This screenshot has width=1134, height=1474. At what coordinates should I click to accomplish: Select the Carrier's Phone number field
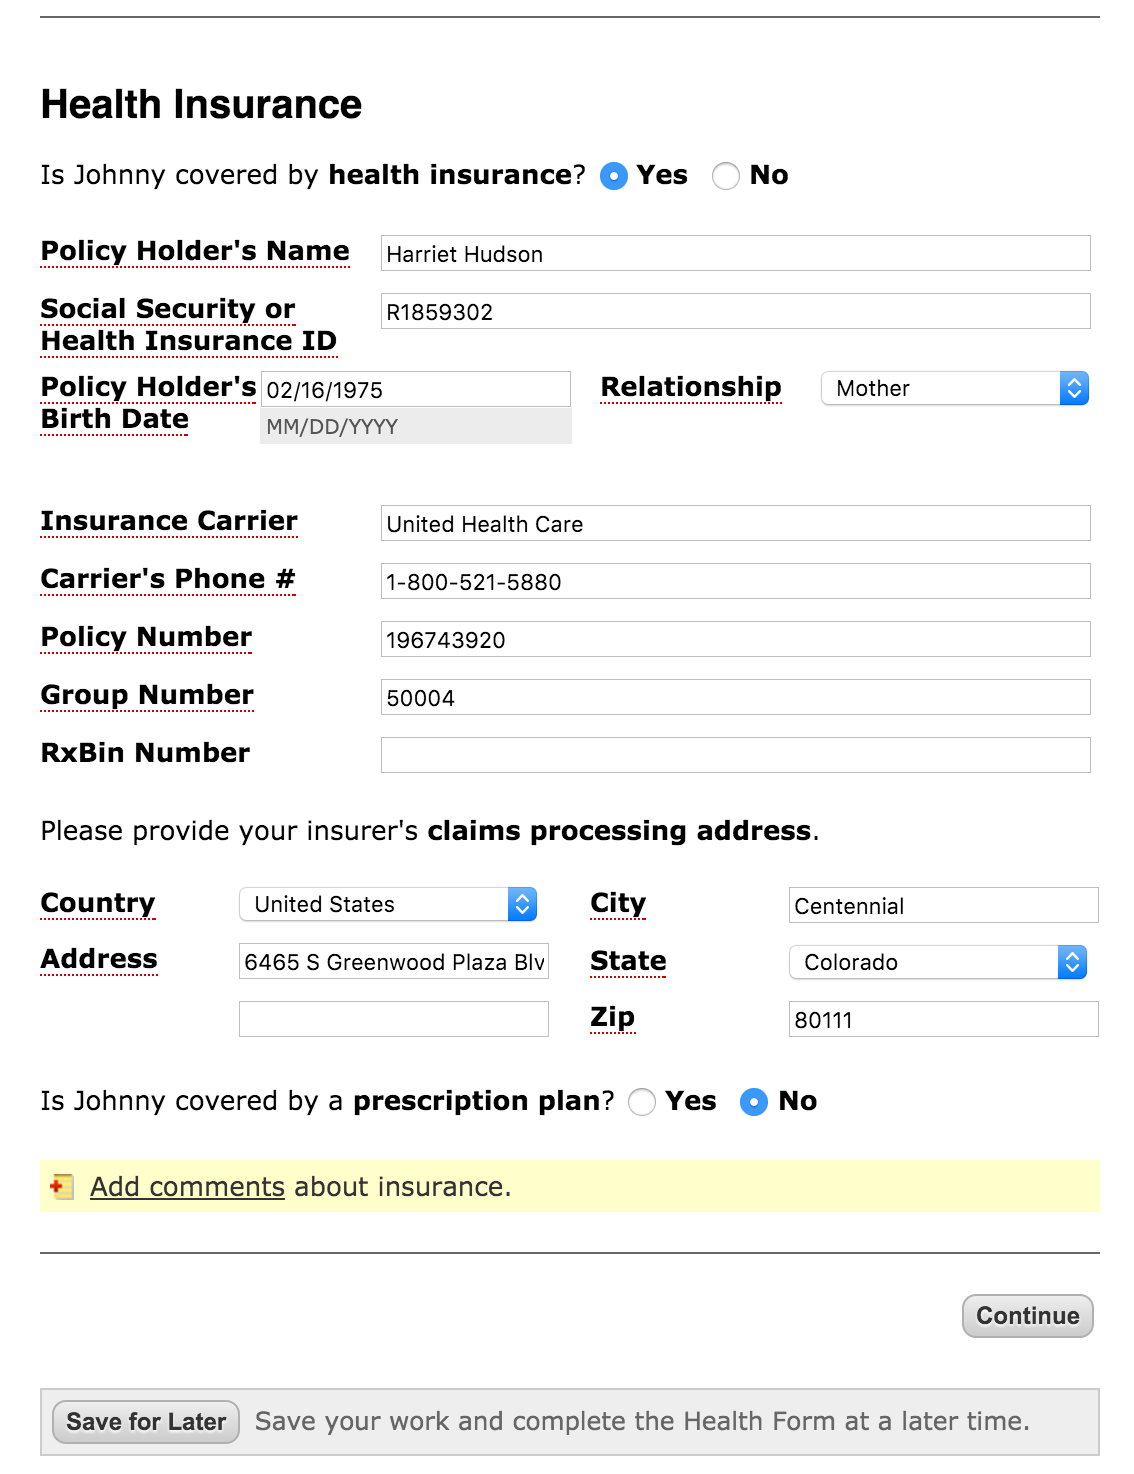735,581
